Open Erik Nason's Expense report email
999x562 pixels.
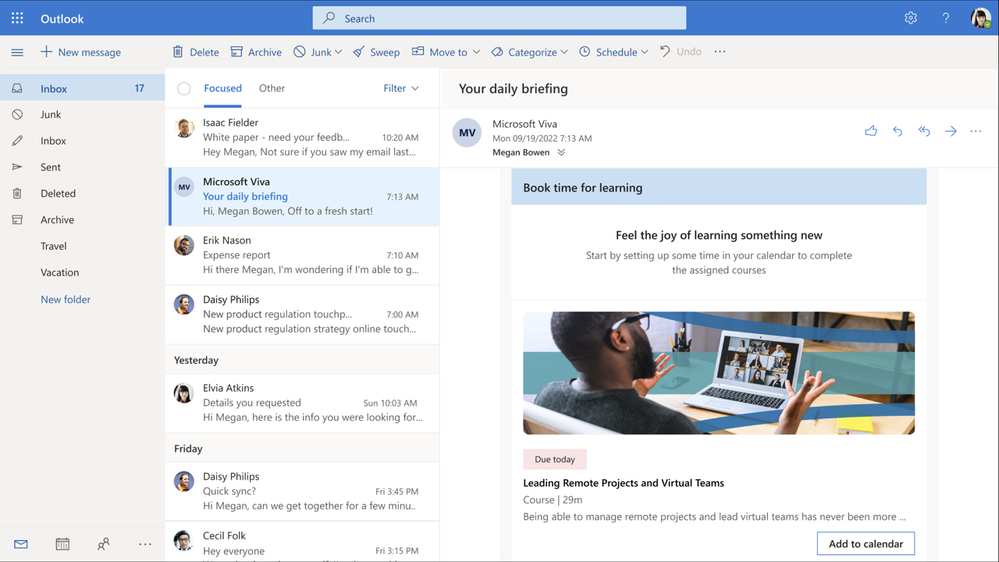coord(302,256)
